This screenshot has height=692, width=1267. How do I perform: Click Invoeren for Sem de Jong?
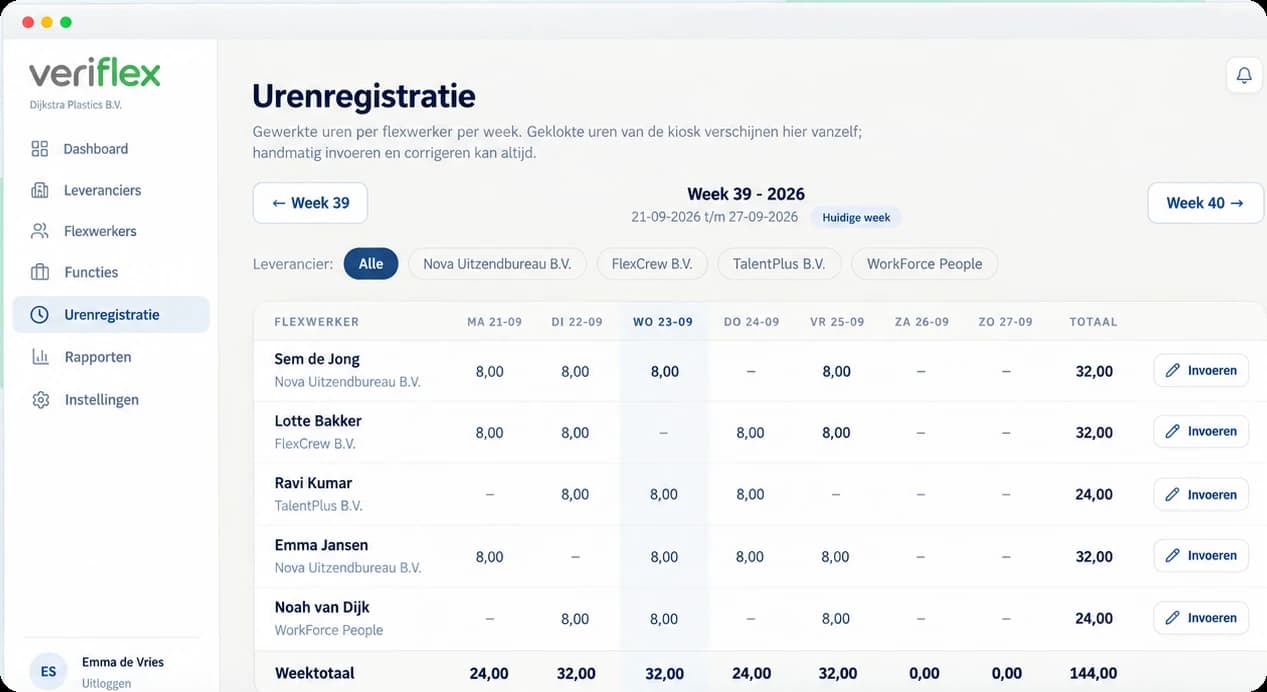[1201, 370]
